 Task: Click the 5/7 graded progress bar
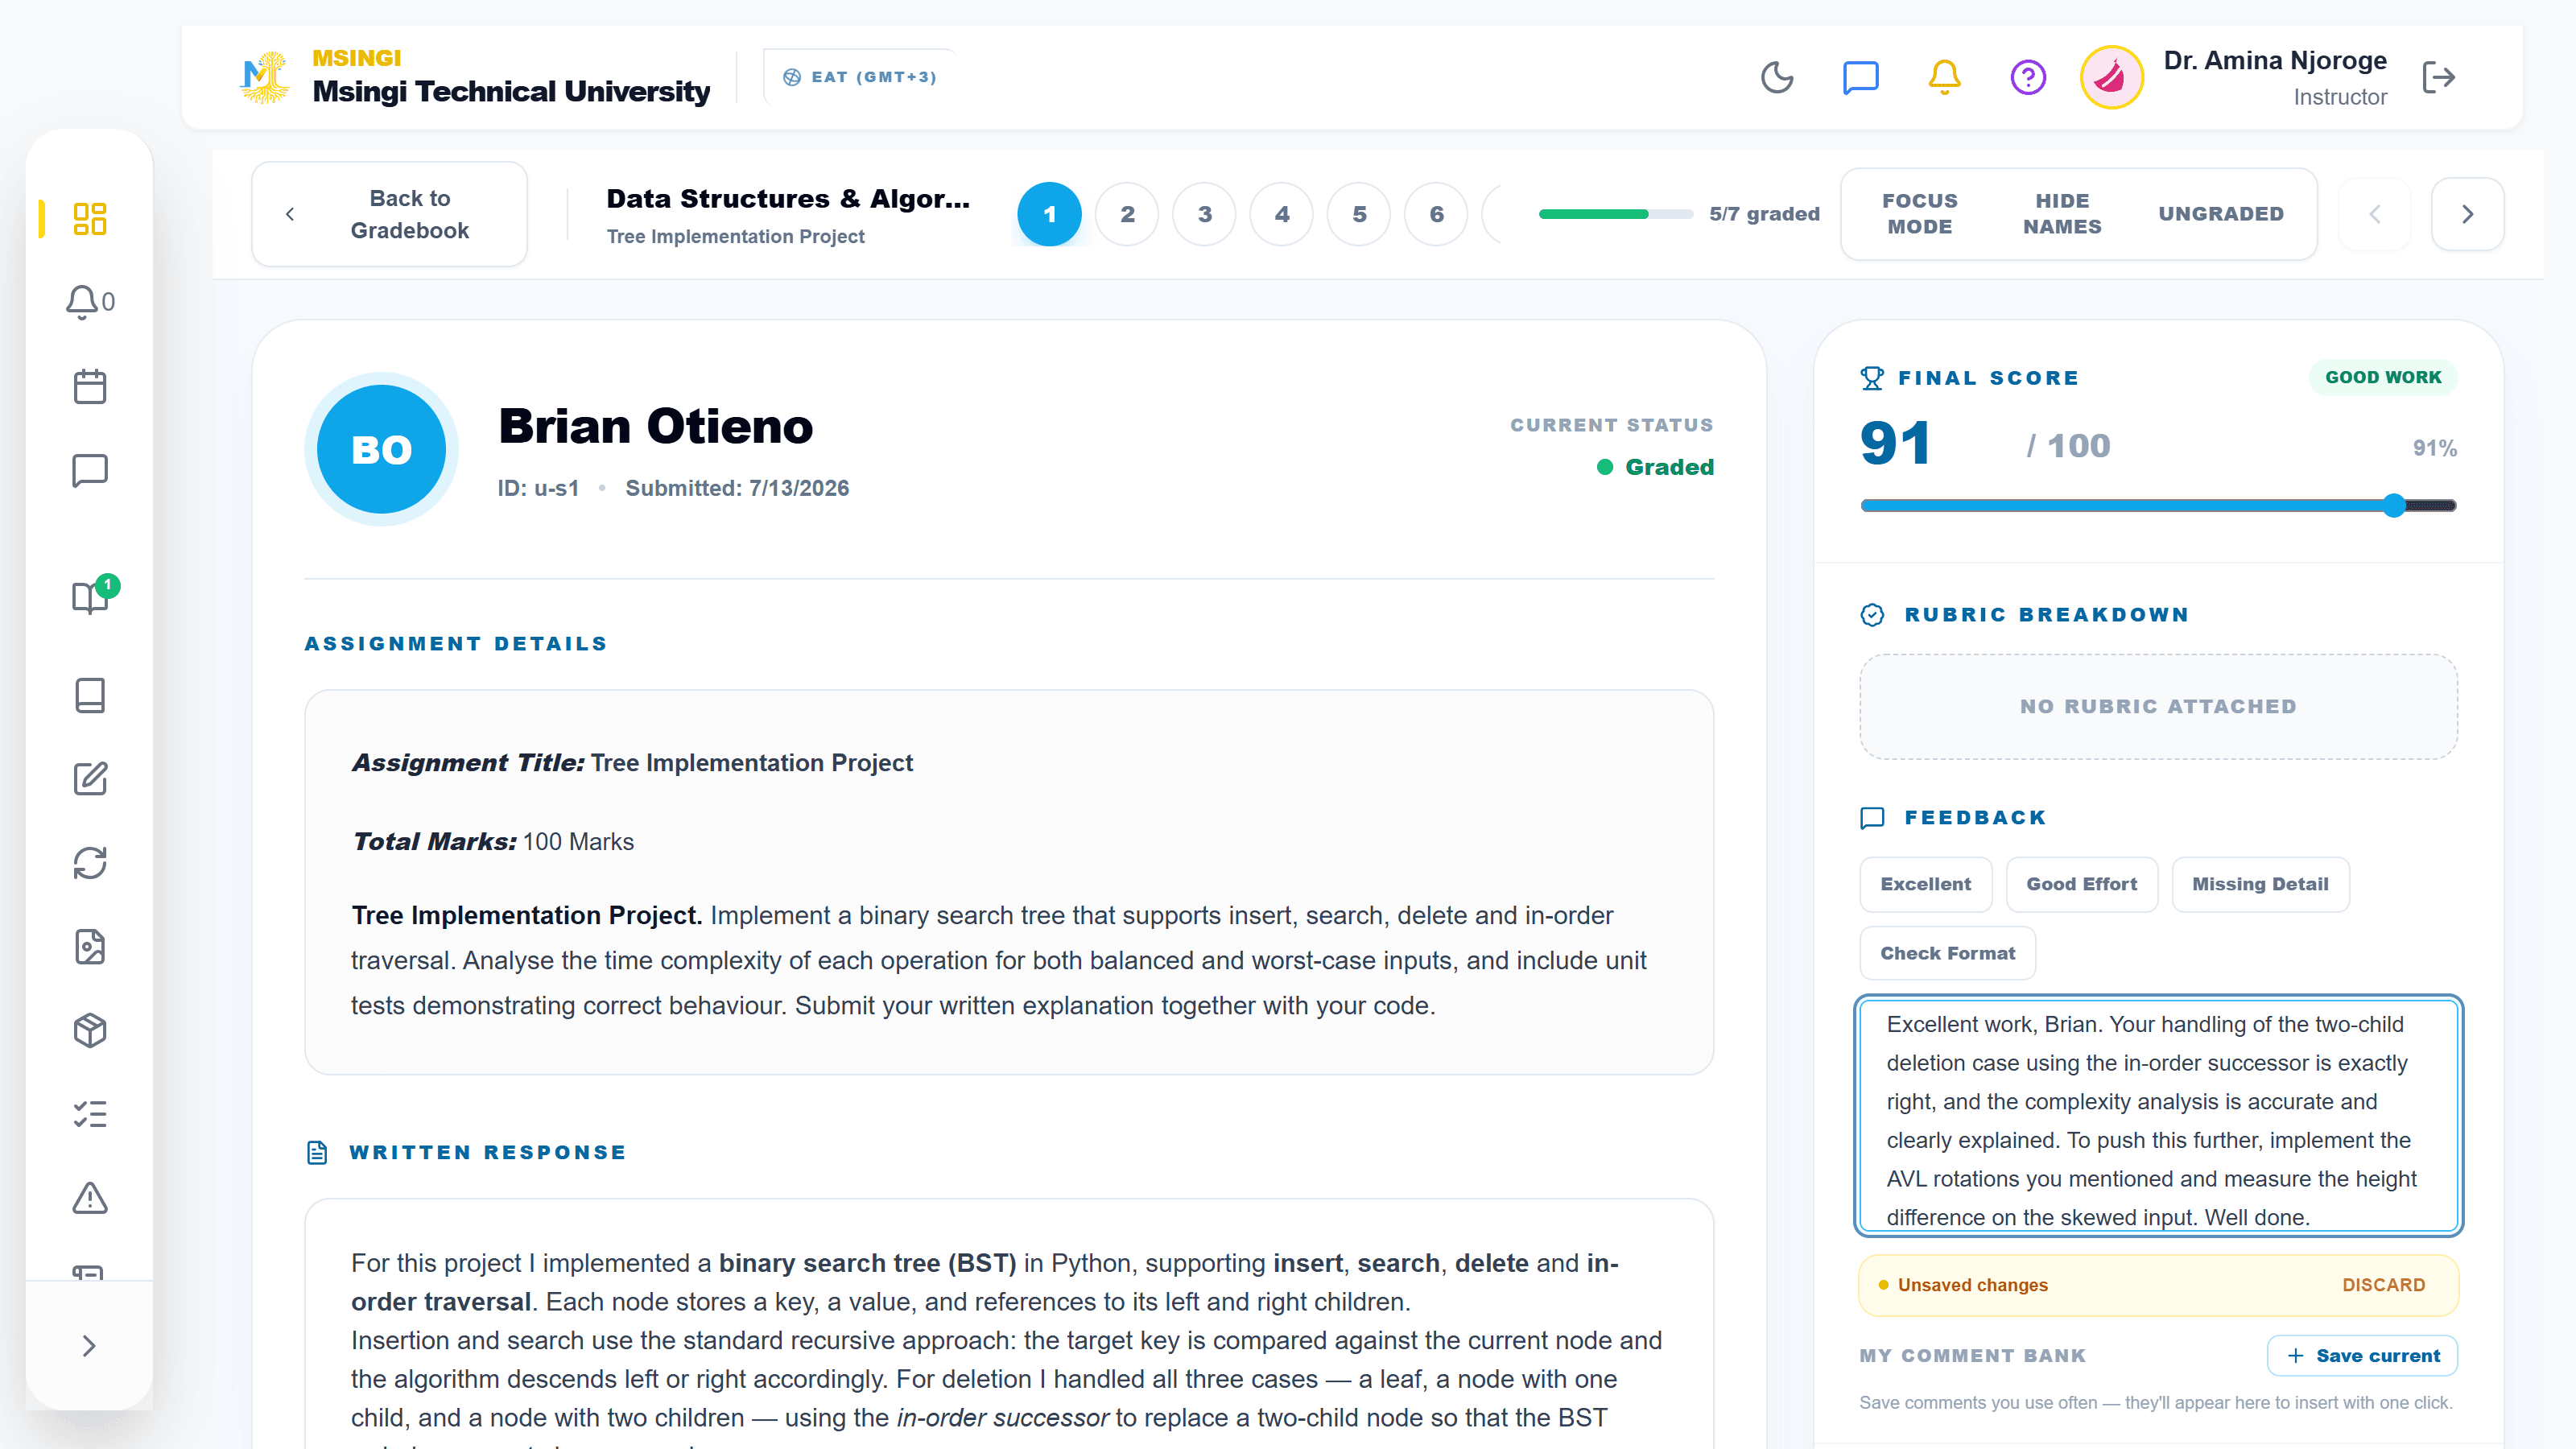point(1615,214)
